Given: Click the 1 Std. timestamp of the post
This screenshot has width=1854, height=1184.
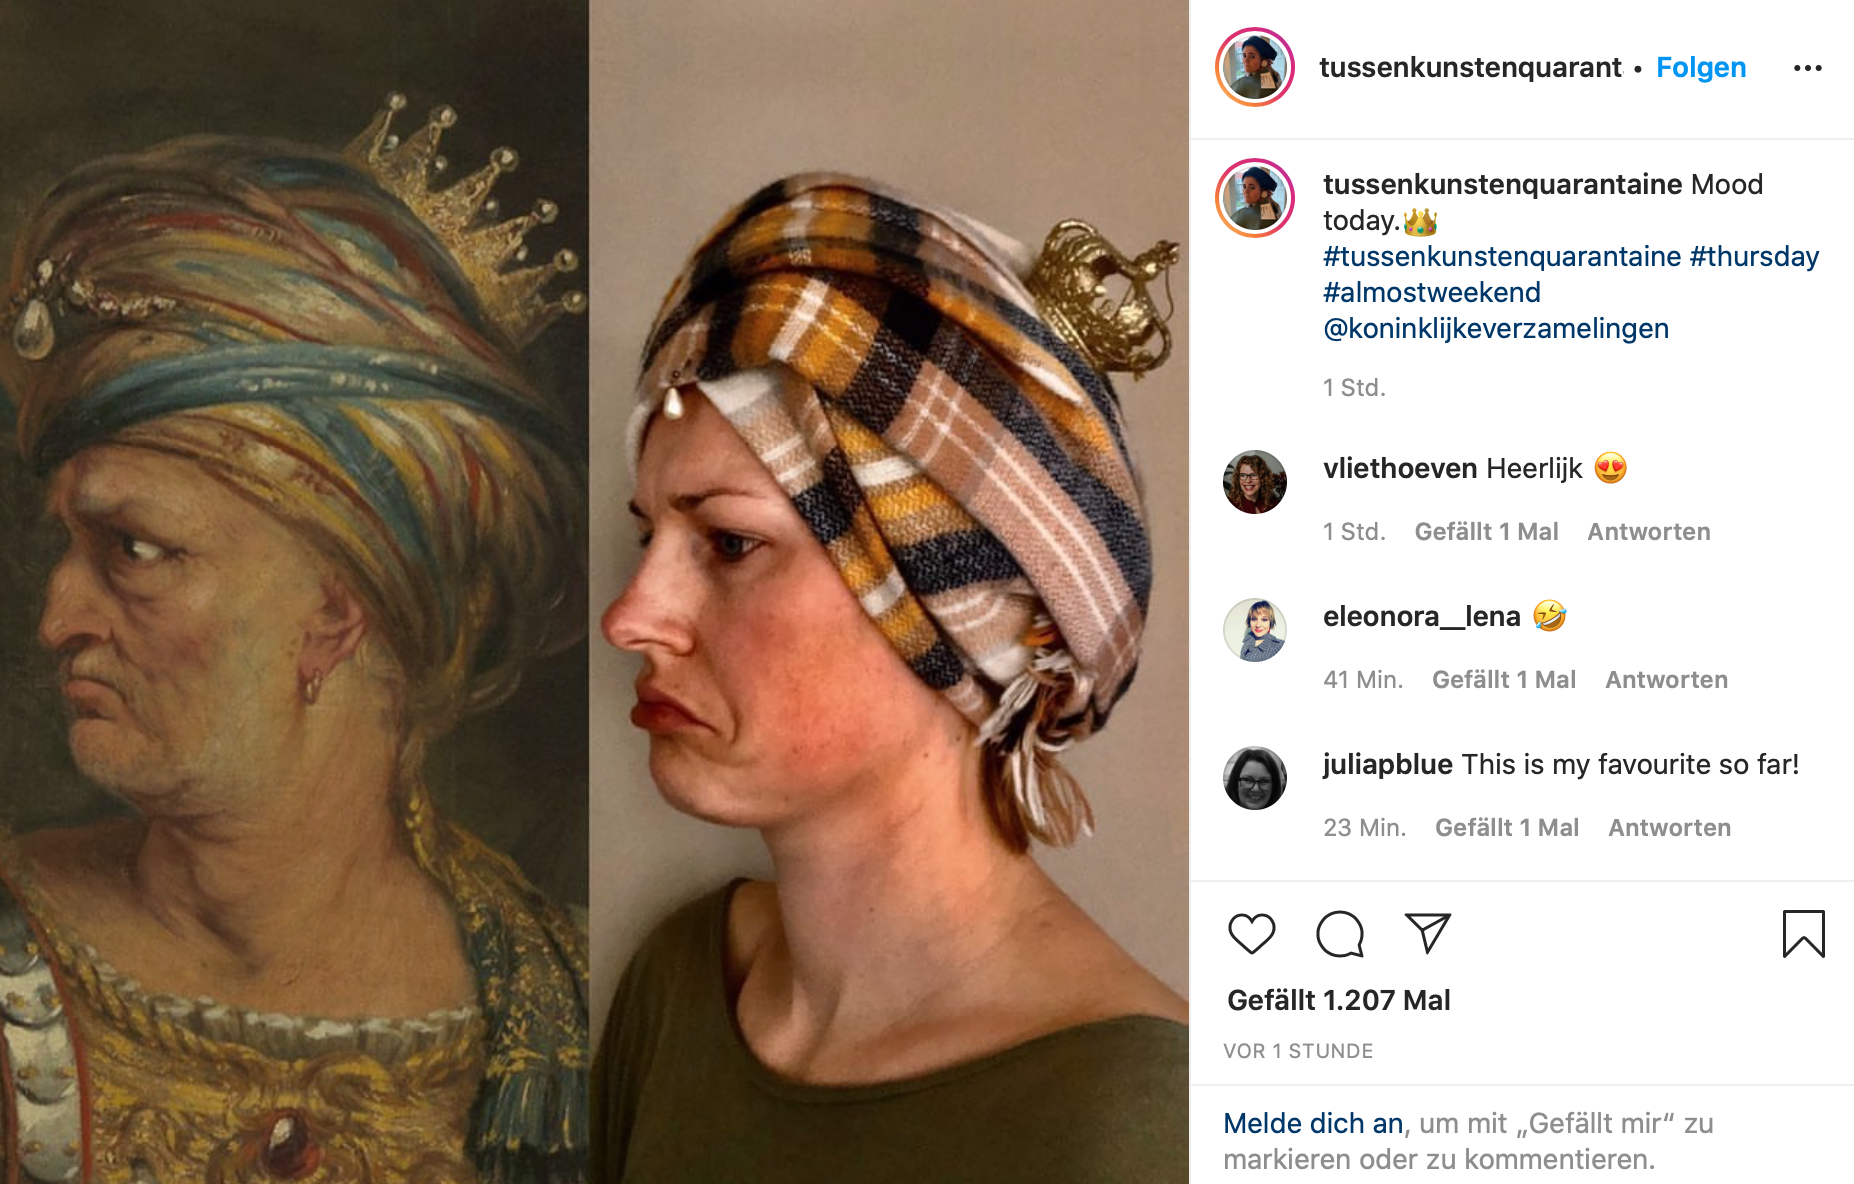Looking at the screenshot, I should [1354, 387].
